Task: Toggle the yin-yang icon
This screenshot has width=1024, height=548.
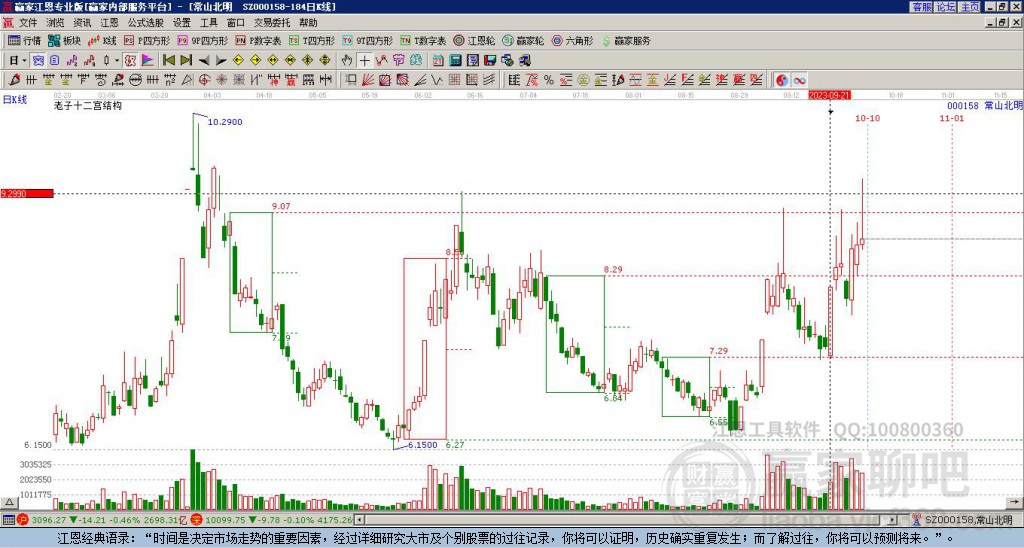Action: (x=782, y=80)
